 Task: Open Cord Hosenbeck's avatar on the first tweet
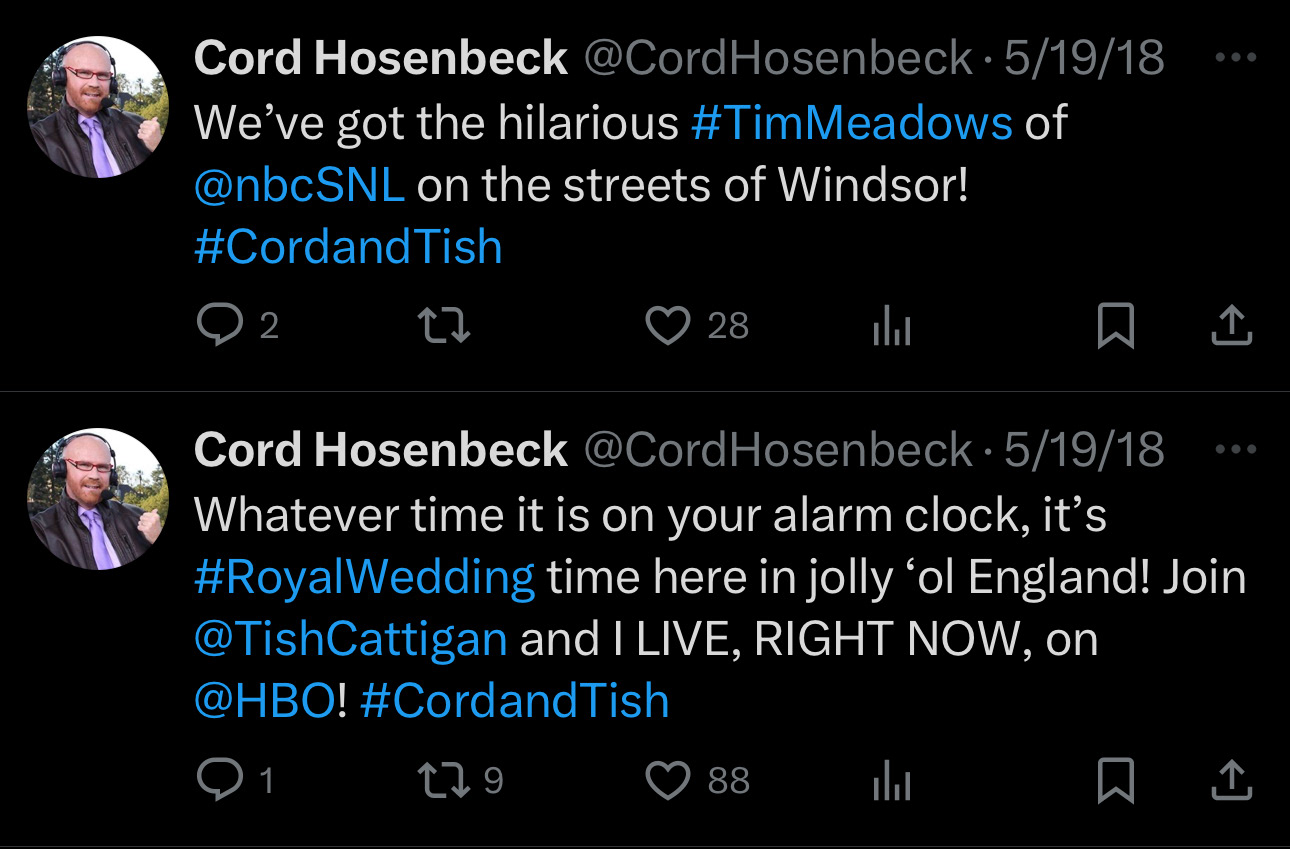99,108
